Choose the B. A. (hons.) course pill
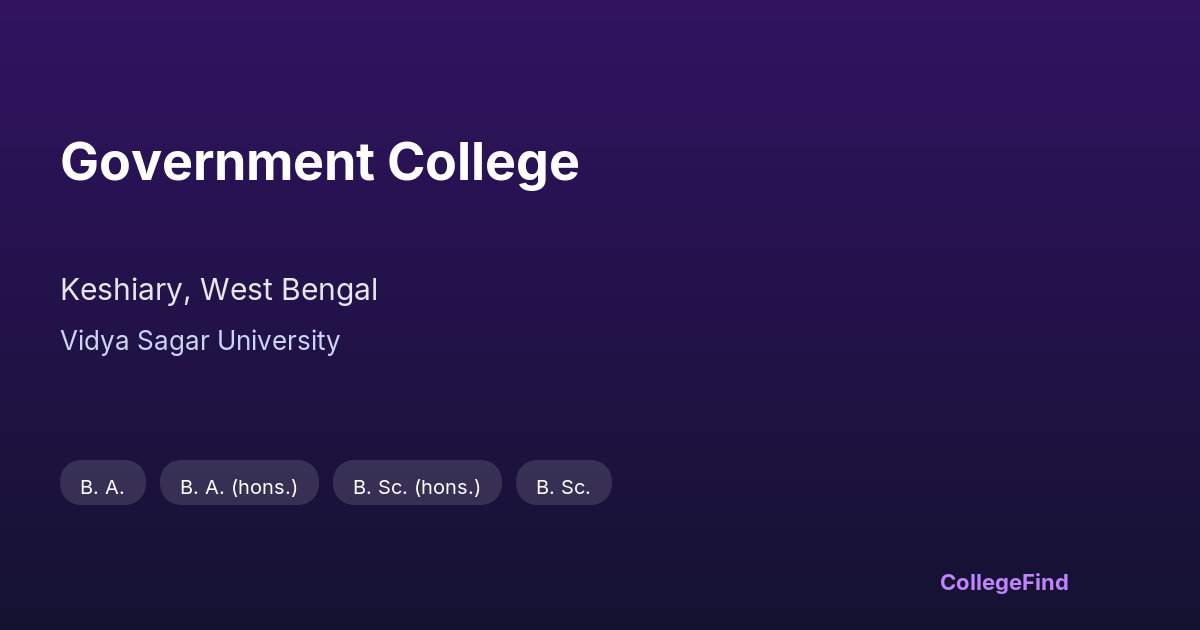Viewport: 1200px width, 630px height. 239,487
